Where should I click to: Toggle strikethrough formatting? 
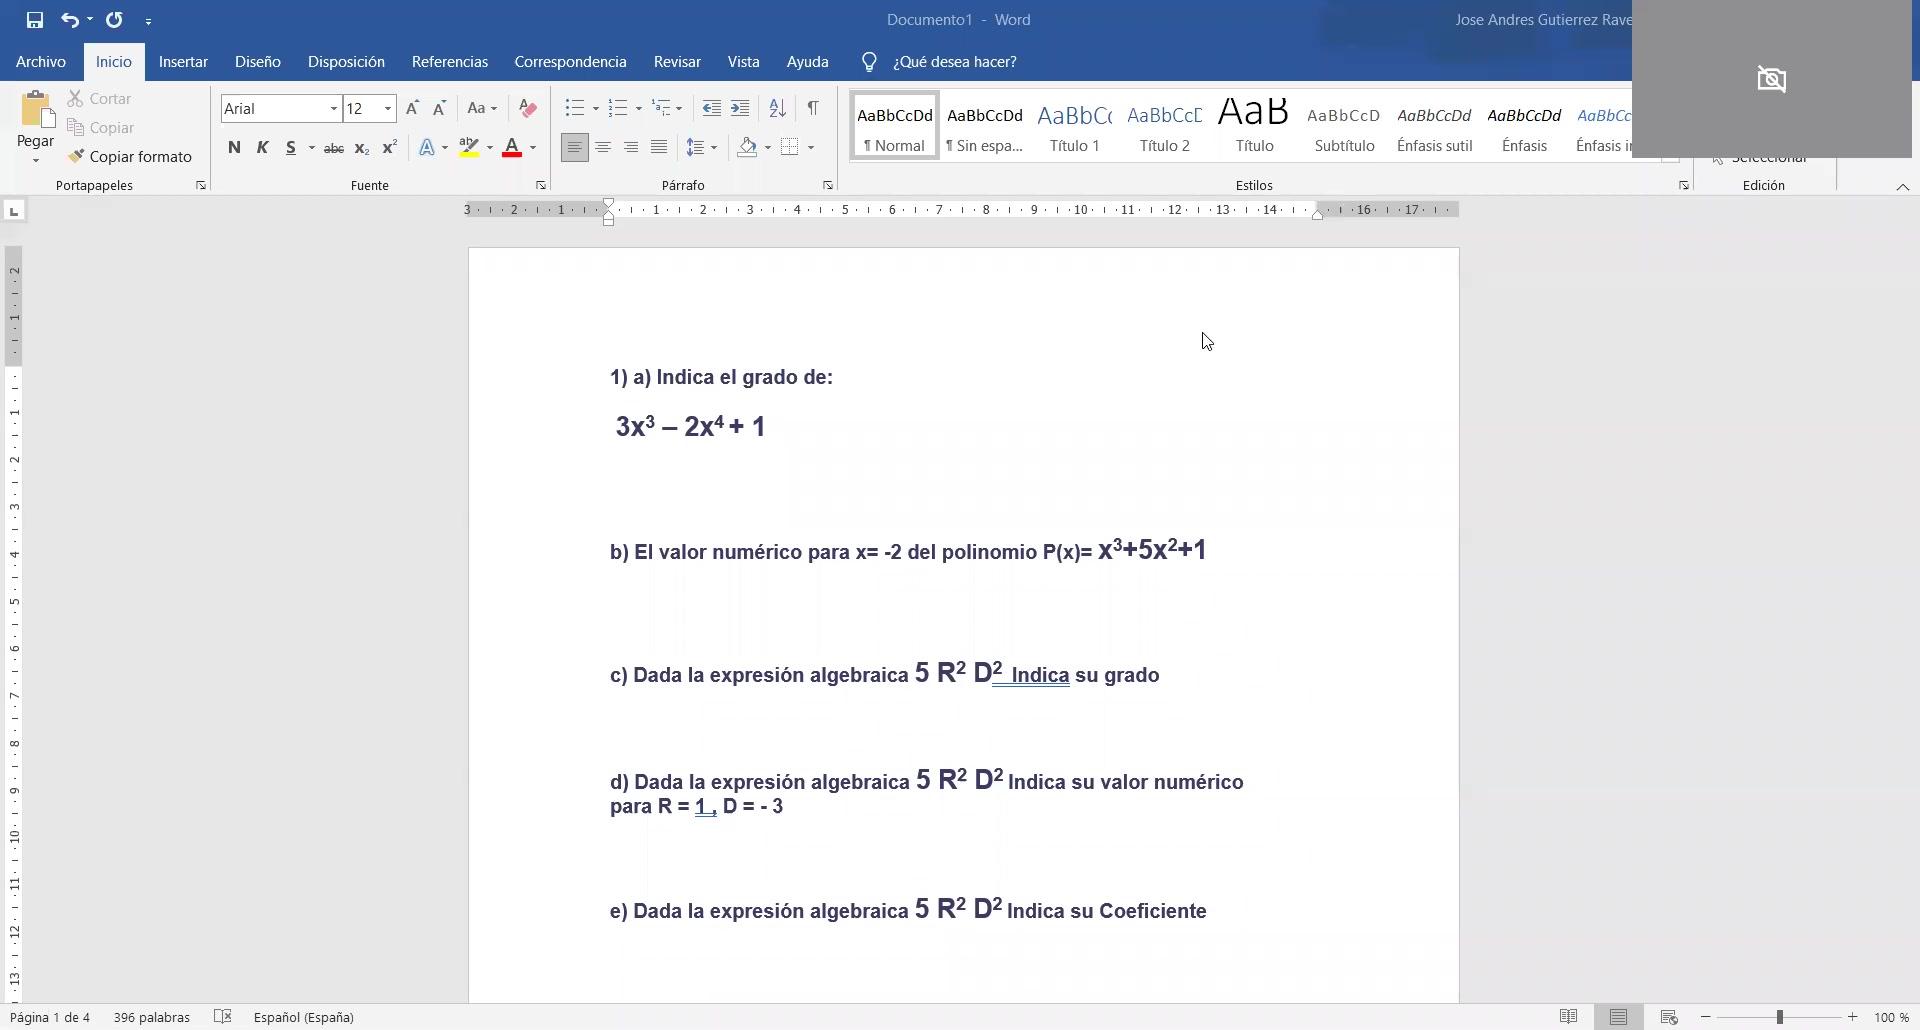tap(334, 148)
